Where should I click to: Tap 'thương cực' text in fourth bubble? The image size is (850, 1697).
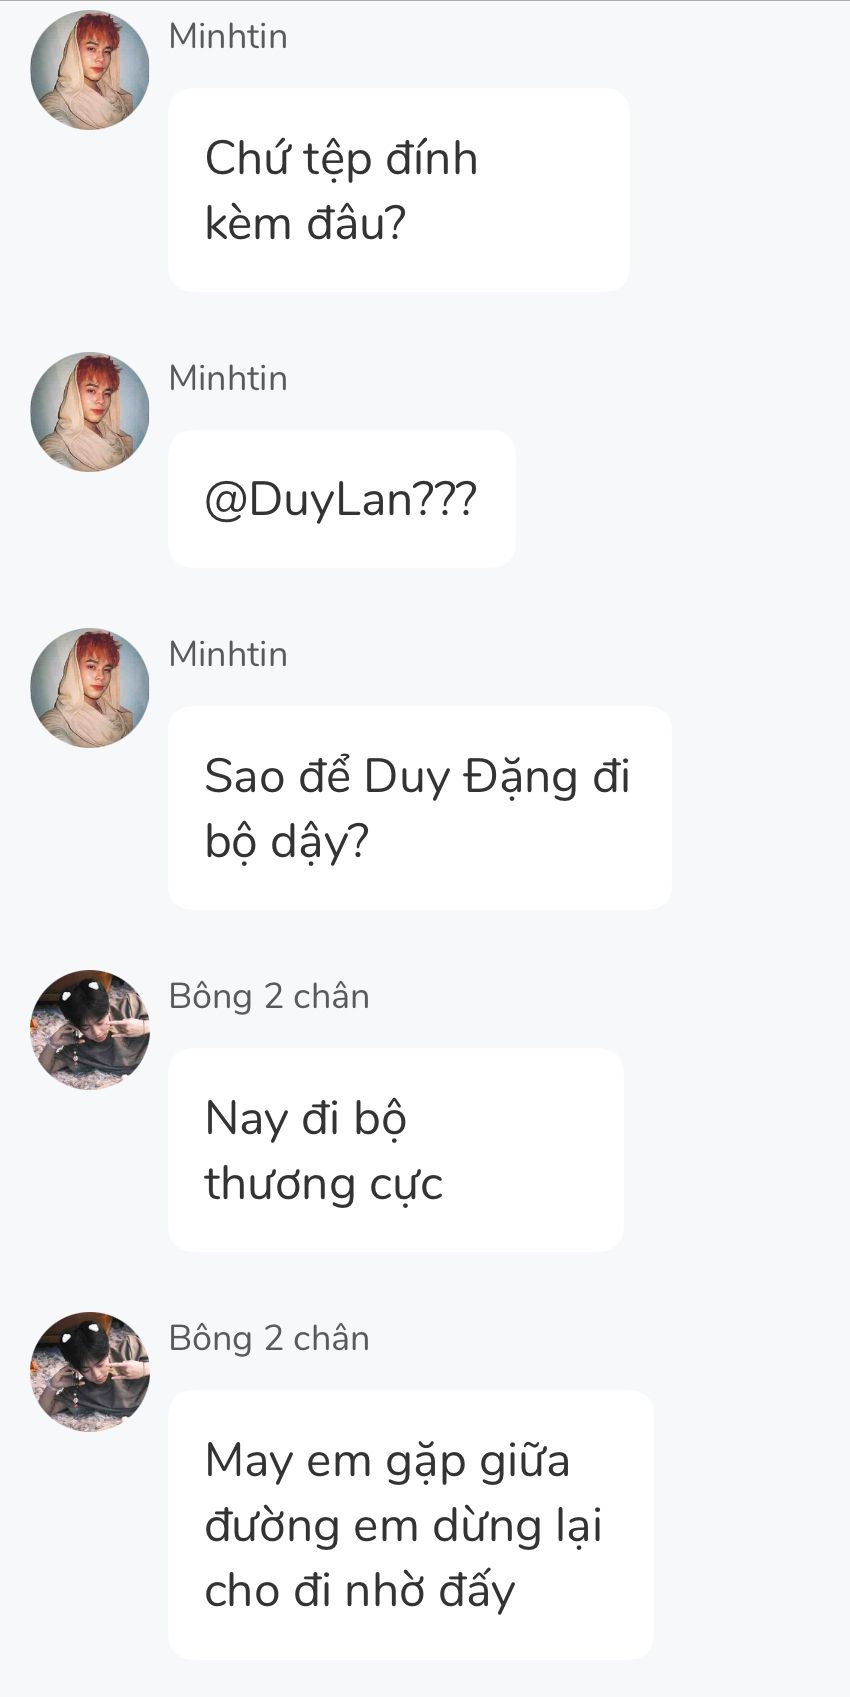point(323,1185)
